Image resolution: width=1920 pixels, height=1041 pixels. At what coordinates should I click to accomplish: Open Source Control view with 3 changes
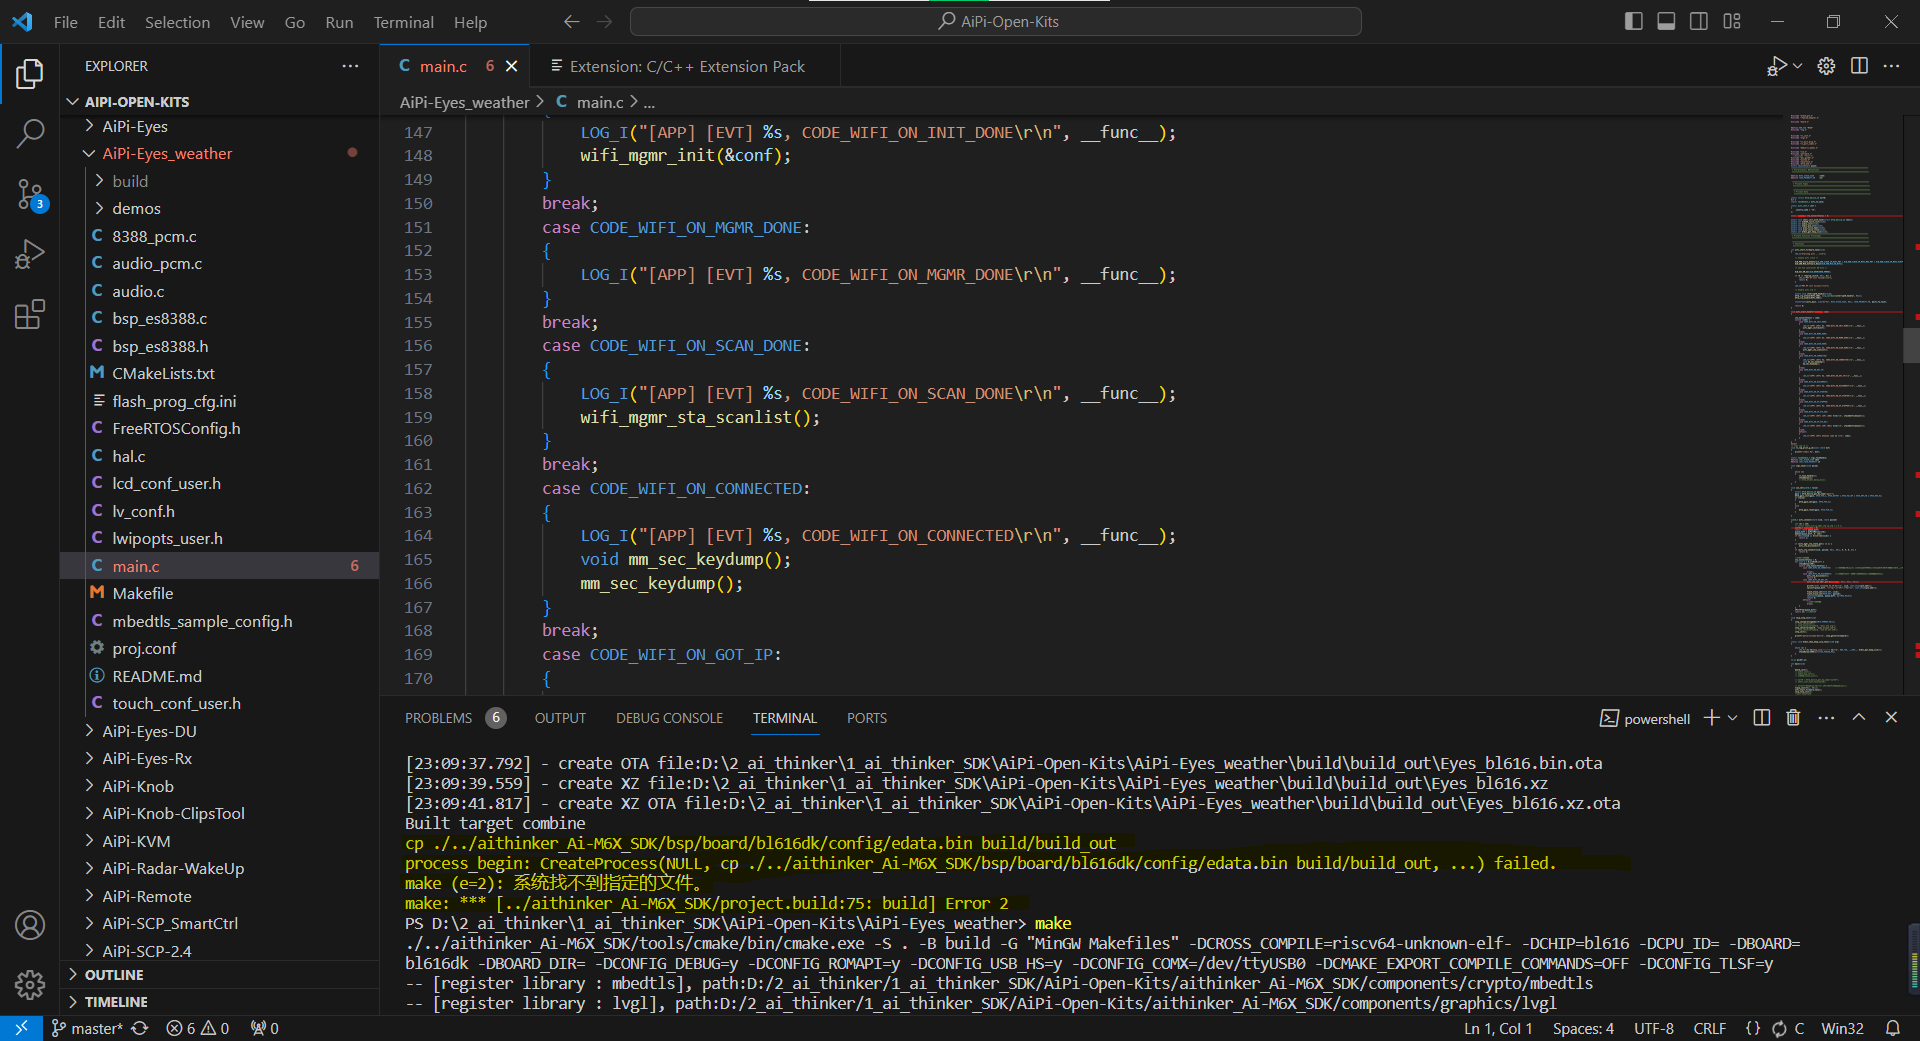pos(30,195)
